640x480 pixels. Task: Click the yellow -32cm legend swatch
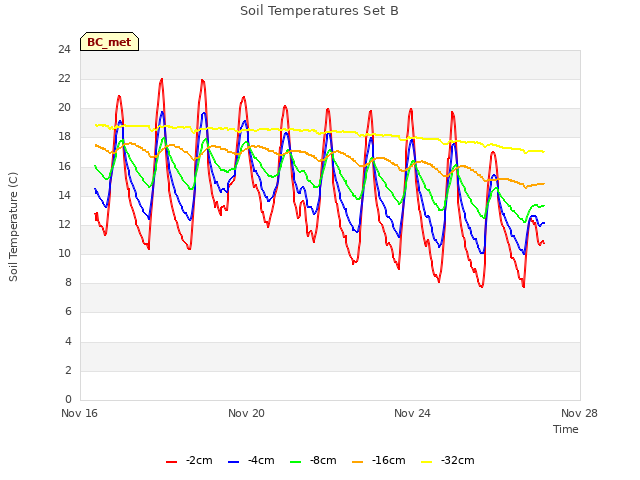pyautogui.click(x=427, y=462)
